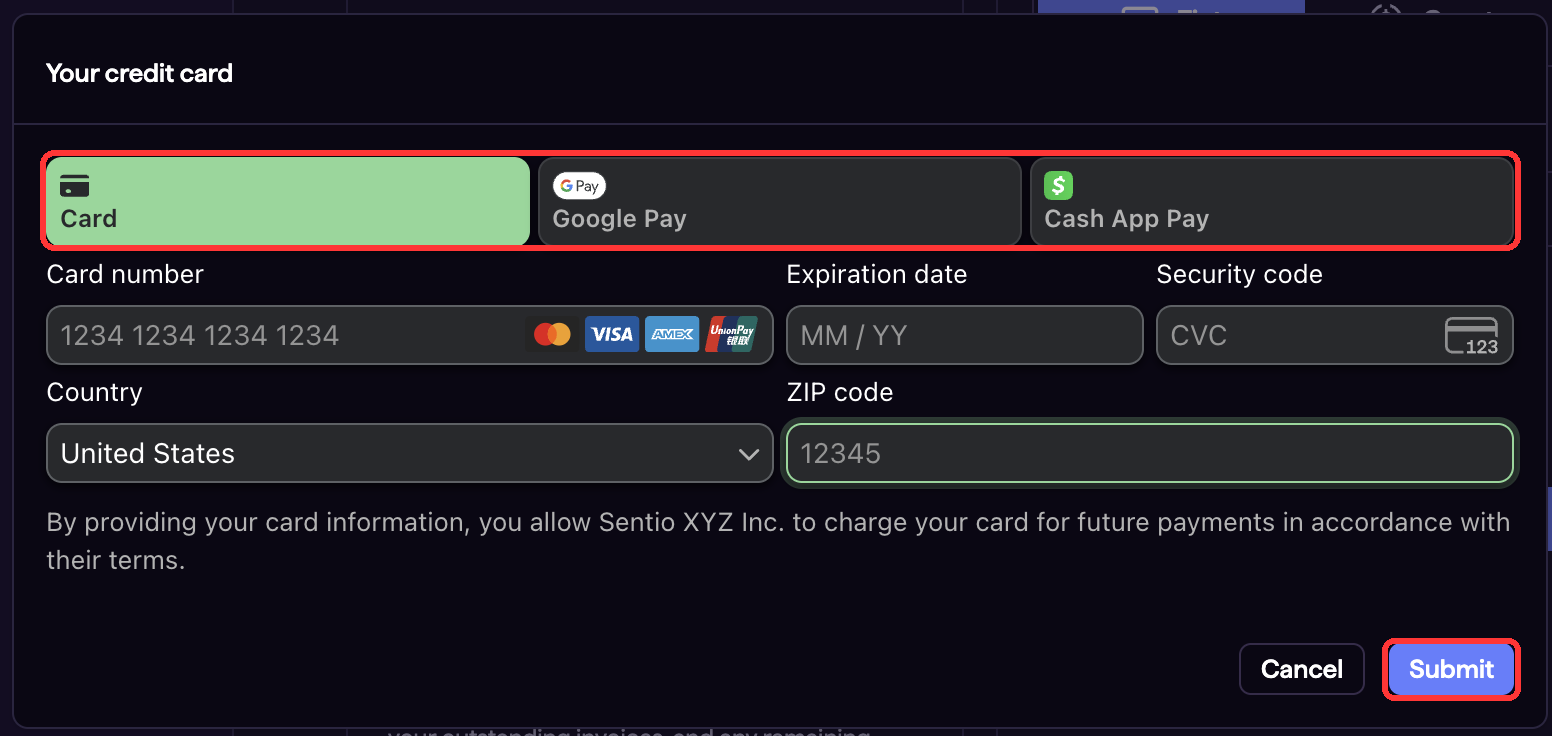
Task: Submit the credit card form
Action: pos(1451,669)
